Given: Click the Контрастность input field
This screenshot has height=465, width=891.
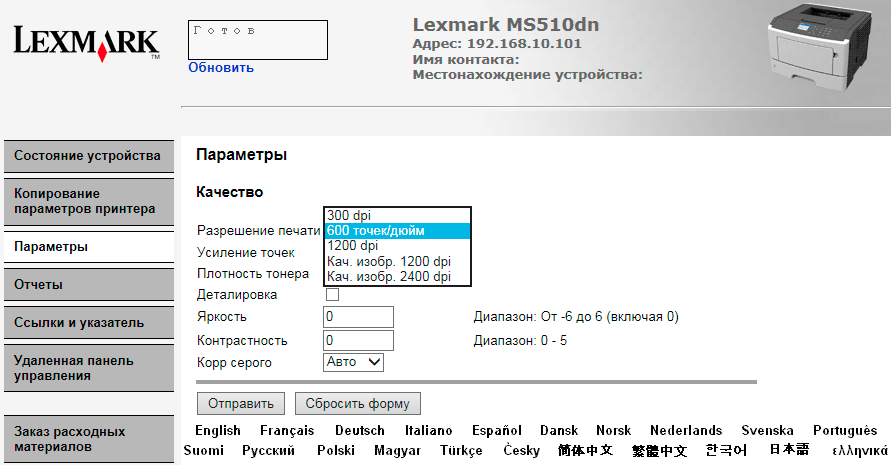Looking at the screenshot, I should 358,341.
